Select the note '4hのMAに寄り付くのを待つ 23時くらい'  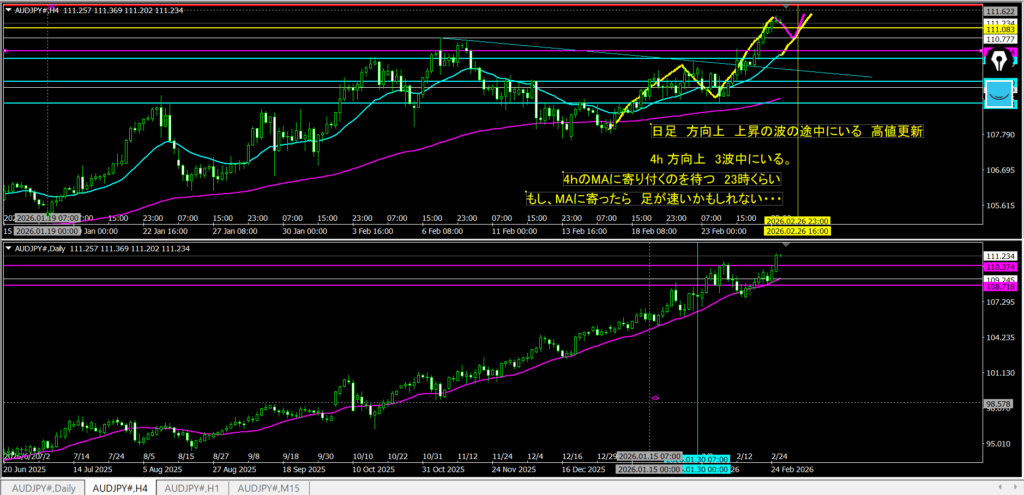pos(671,179)
